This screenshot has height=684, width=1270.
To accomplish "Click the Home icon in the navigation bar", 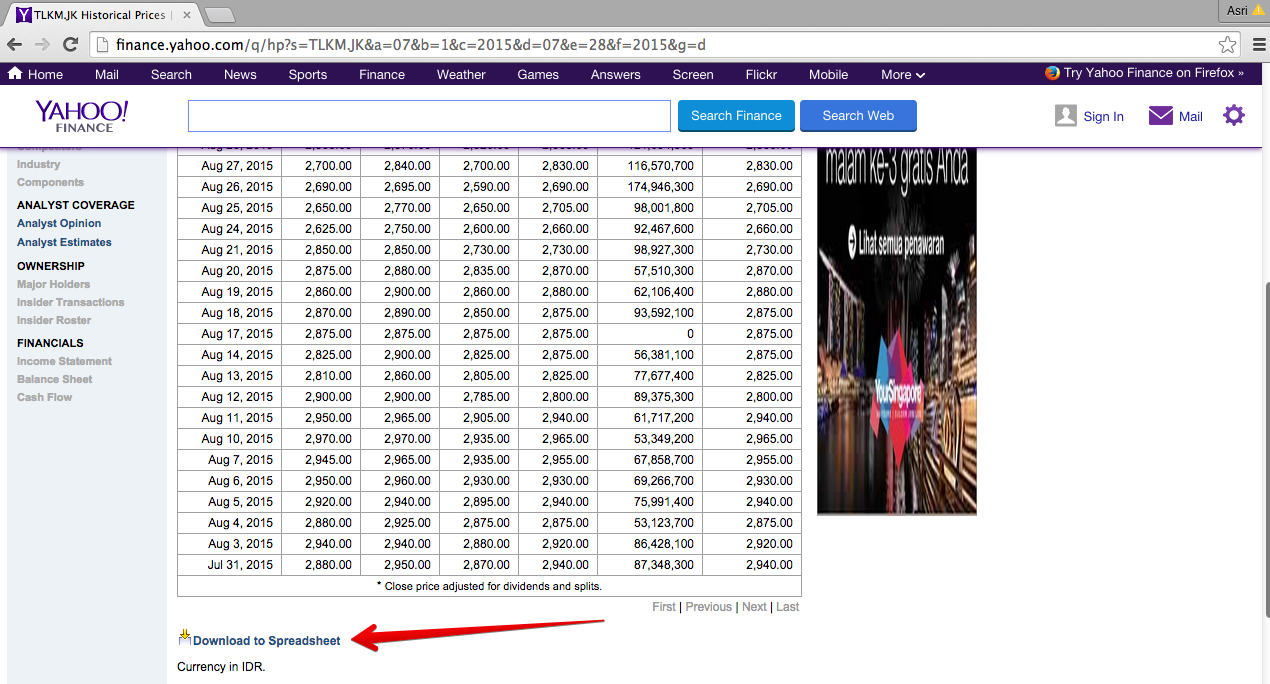I will click(14, 73).
